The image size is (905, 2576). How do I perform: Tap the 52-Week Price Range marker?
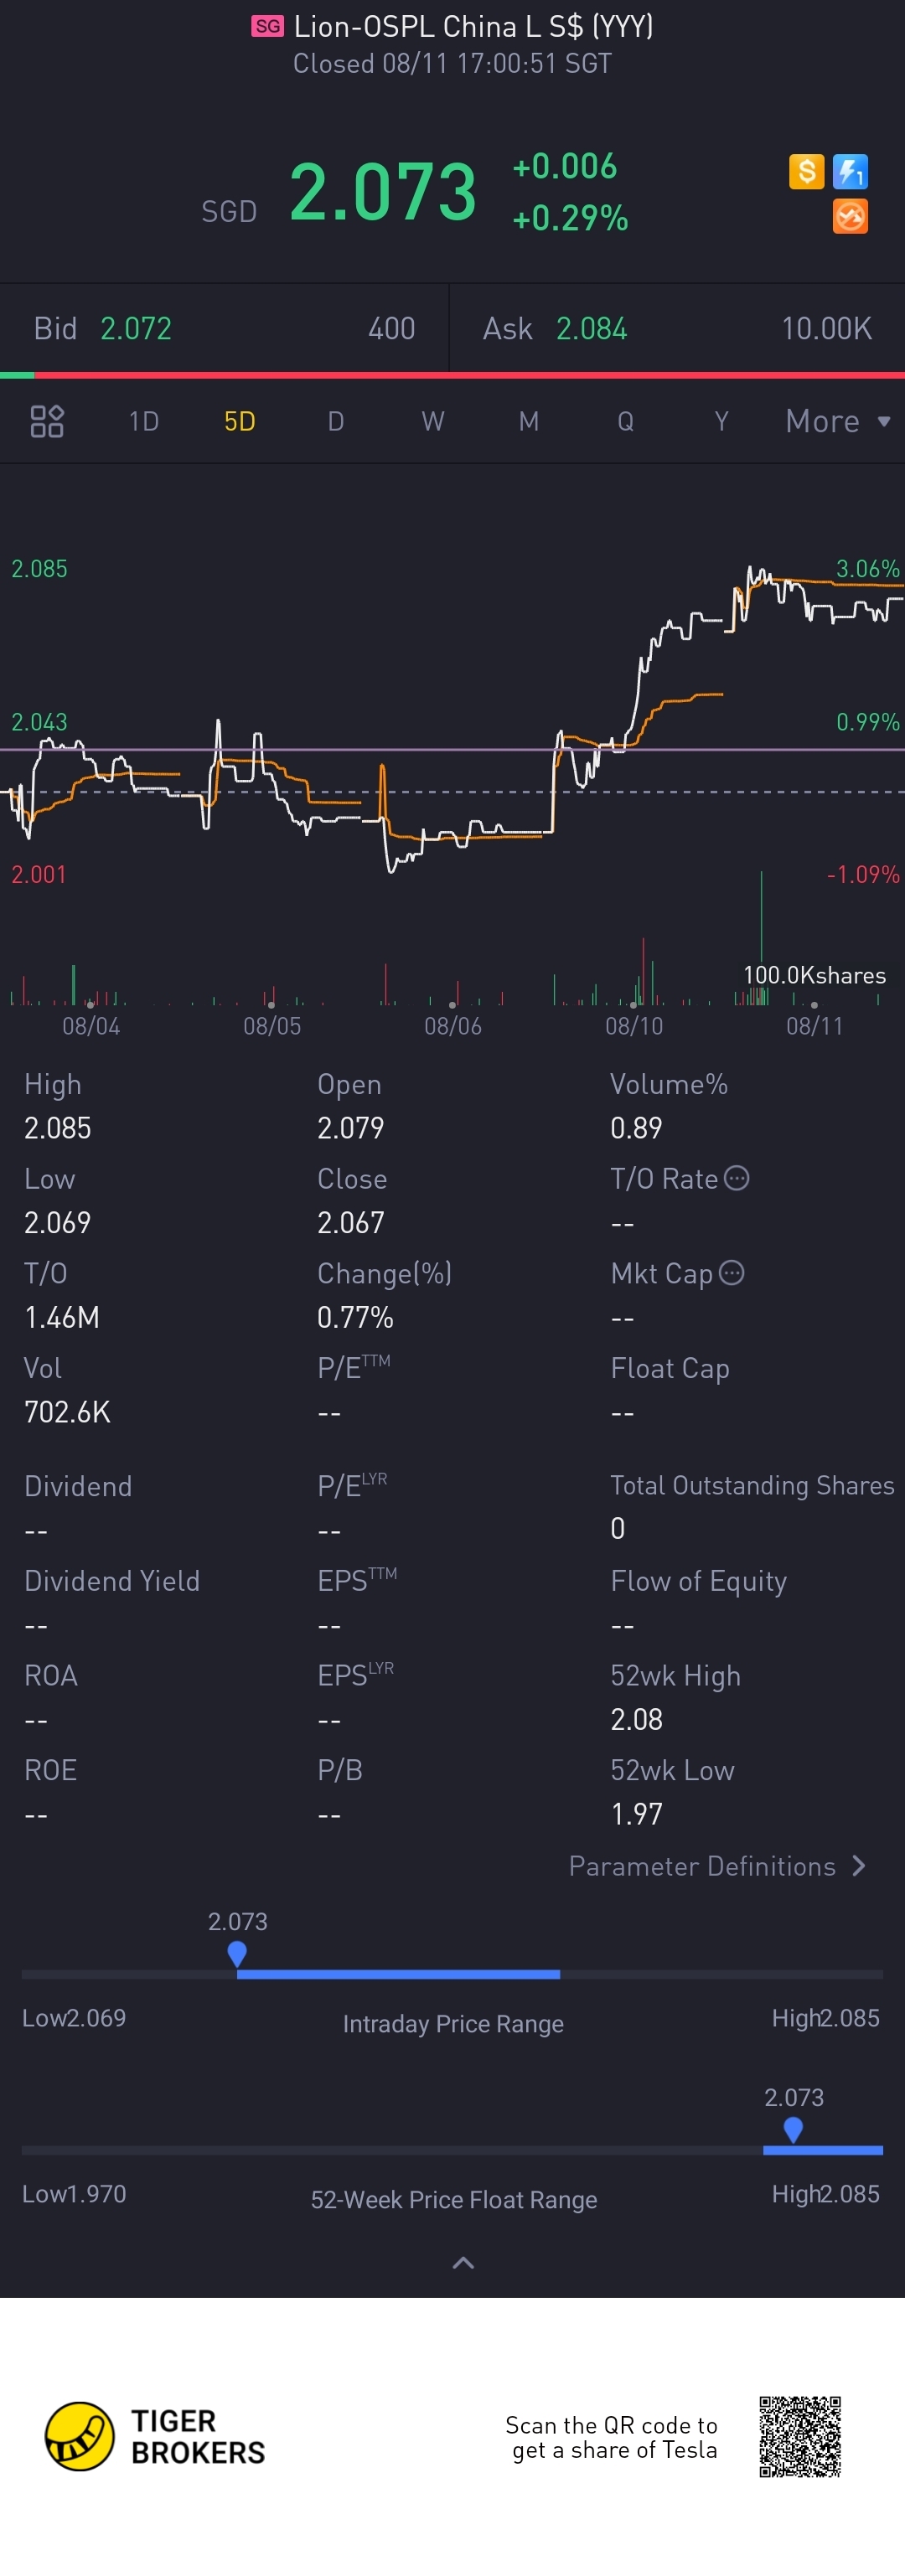click(793, 2130)
